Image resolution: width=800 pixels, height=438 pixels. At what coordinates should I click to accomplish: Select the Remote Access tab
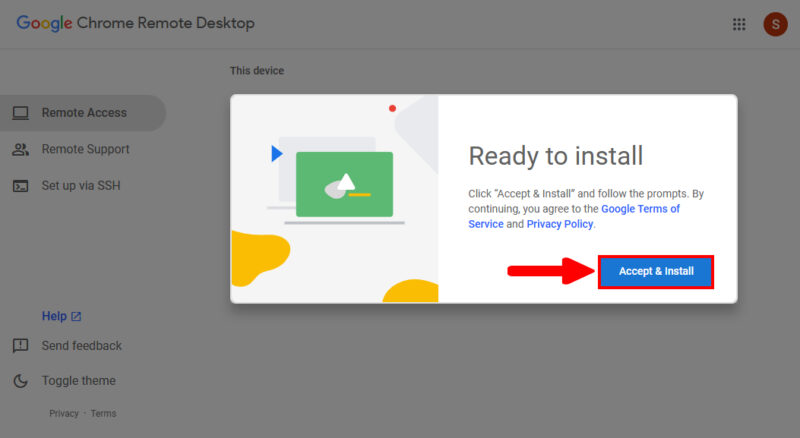pyautogui.click(x=83, y=113)
